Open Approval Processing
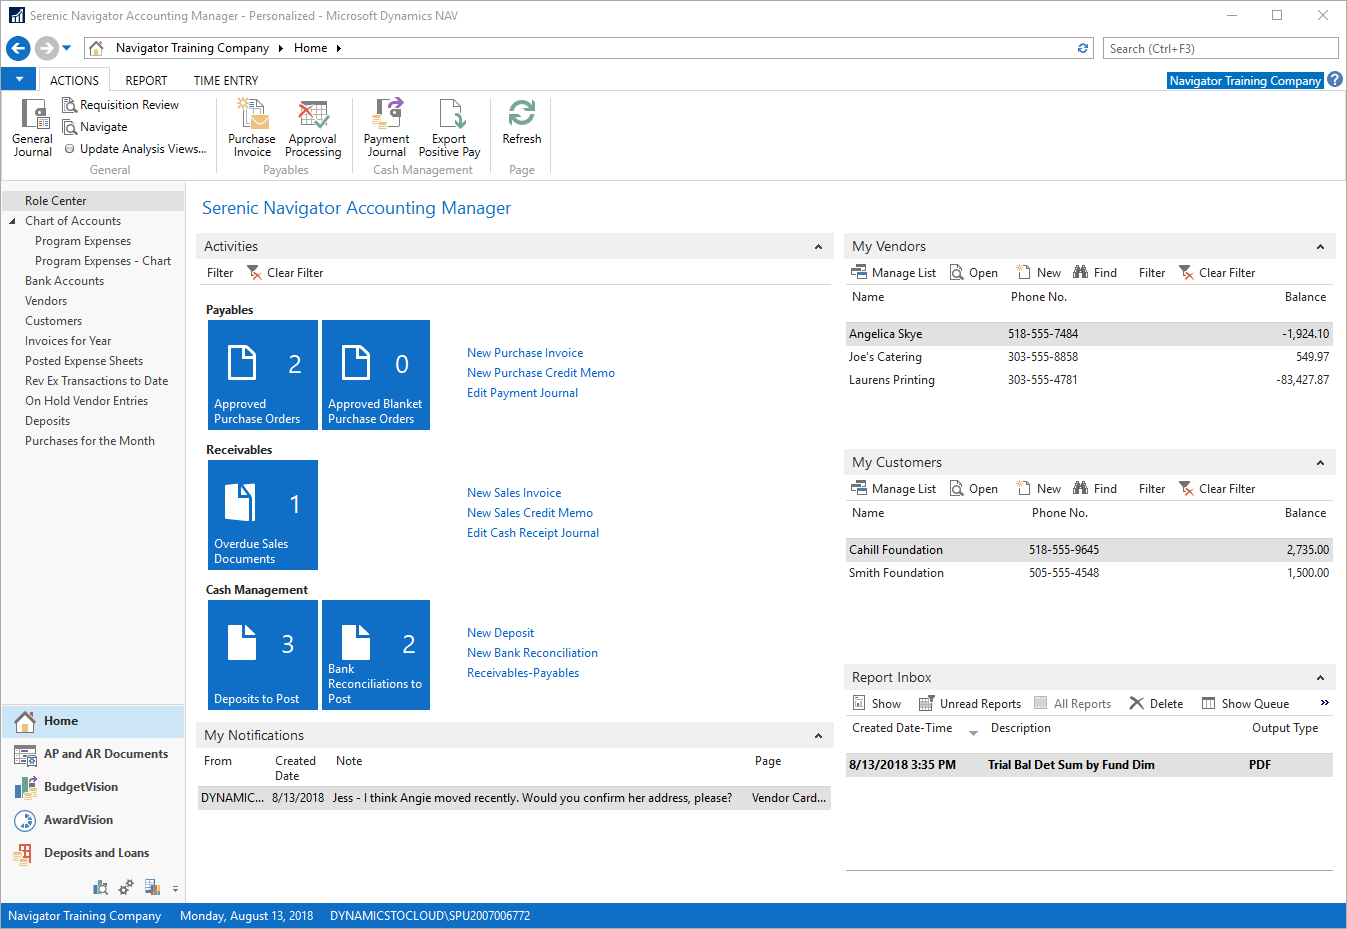This screenshot has height=929, width=1347. coord(313,128)
